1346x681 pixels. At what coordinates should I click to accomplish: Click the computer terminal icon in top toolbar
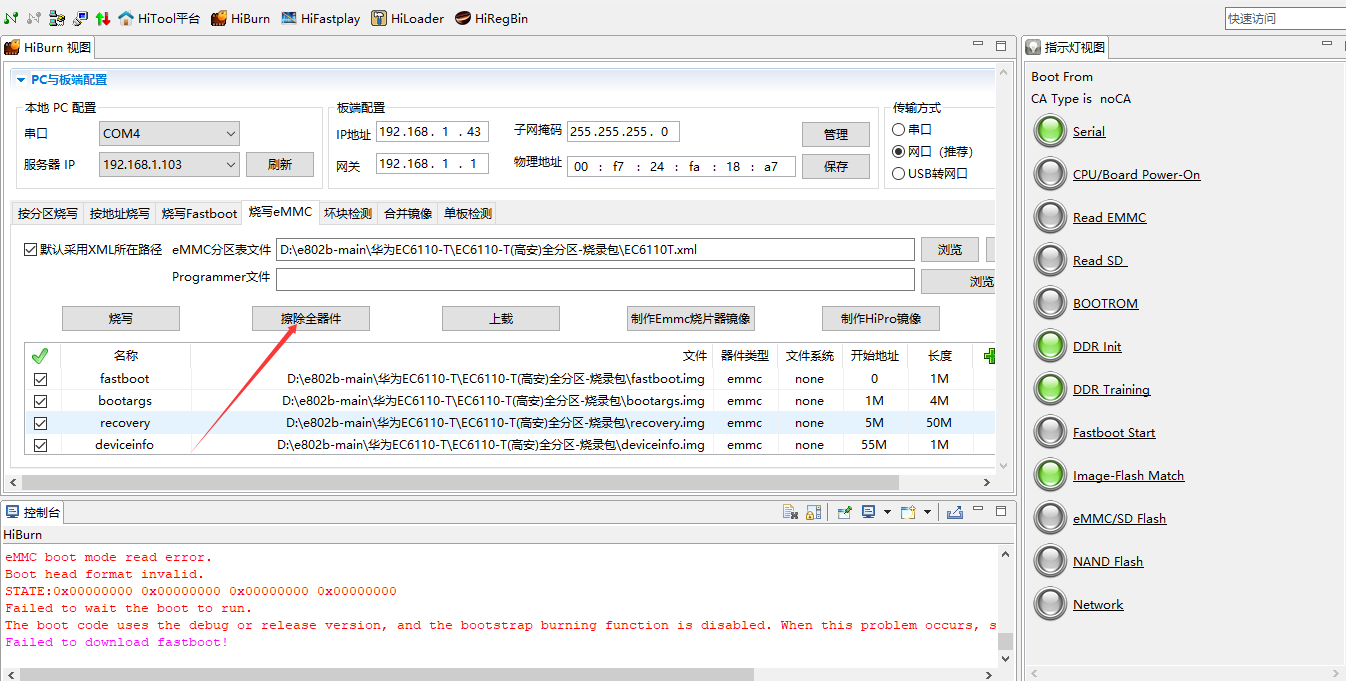[x=80, y=18]
